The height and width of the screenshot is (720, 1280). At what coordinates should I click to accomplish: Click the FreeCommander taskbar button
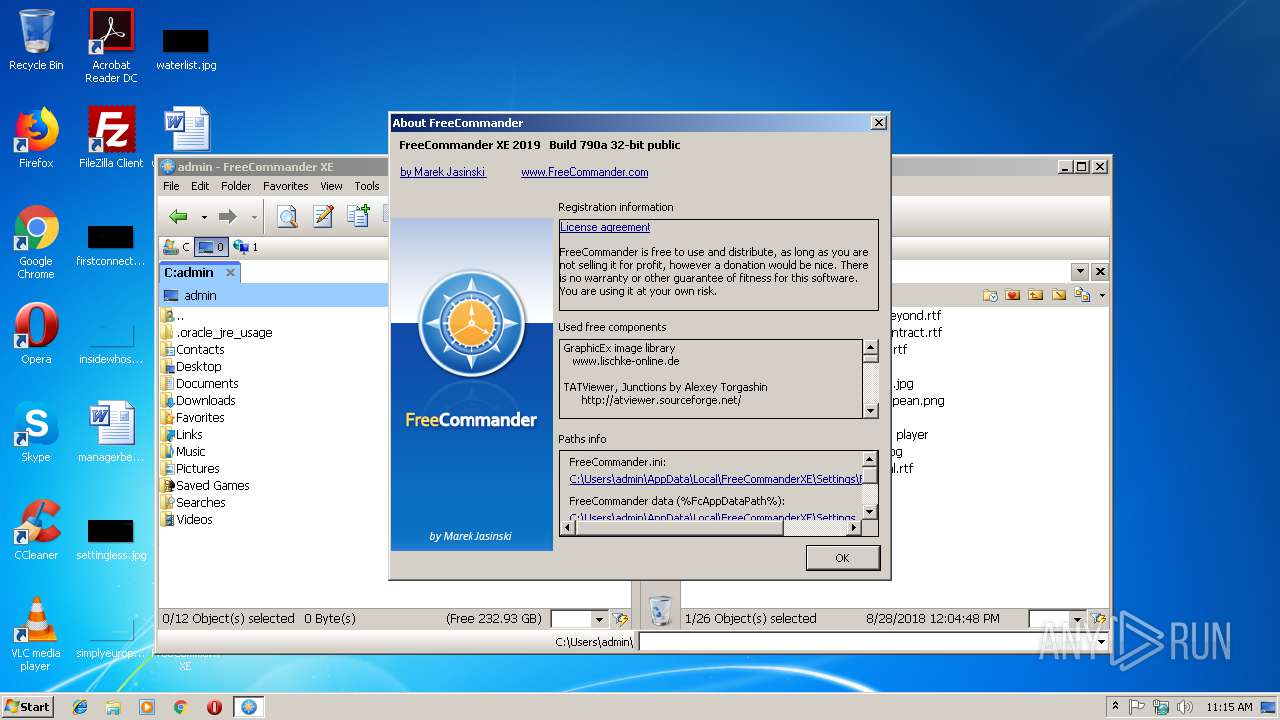(248, 707)
